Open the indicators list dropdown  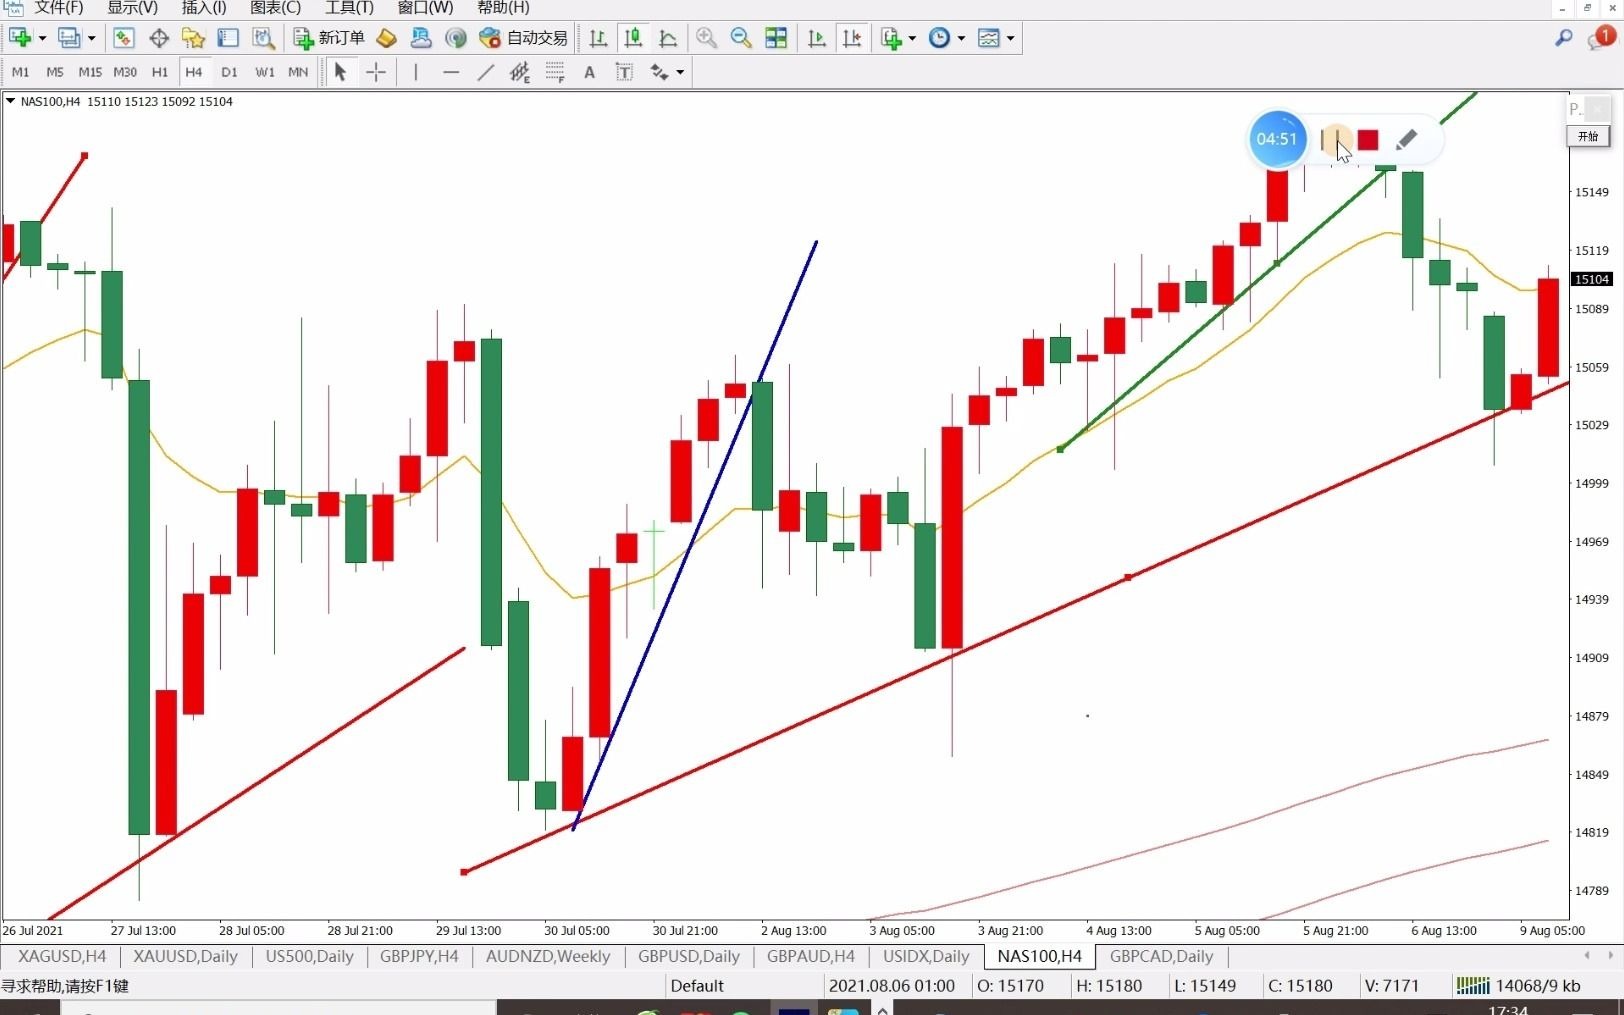pos(899,38)
